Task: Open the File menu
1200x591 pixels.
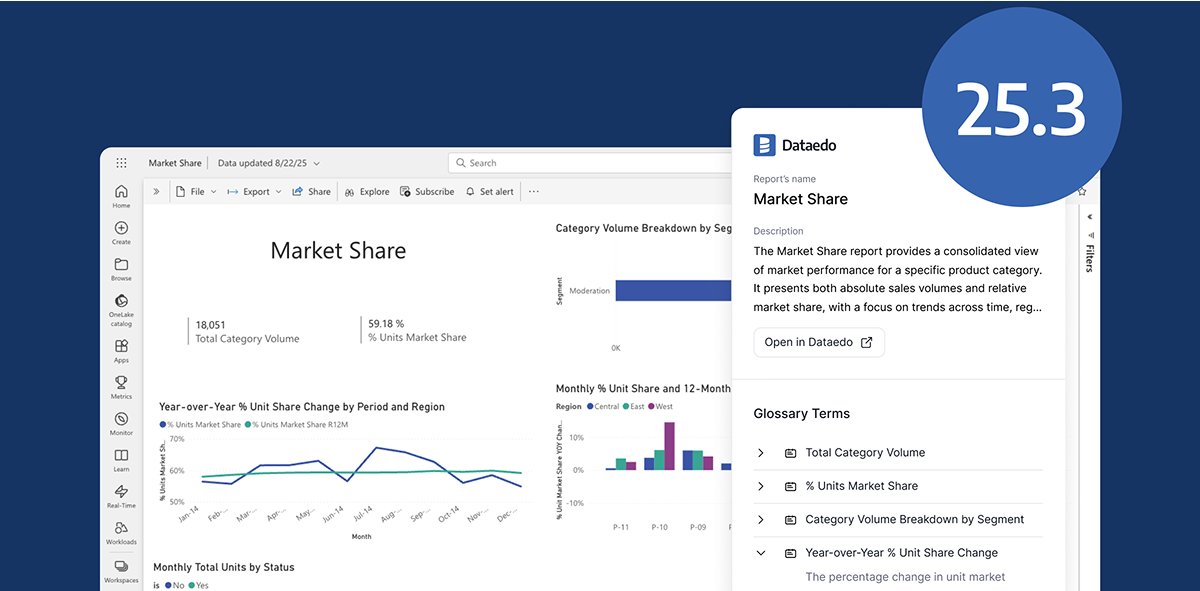Action: [195, 191]
